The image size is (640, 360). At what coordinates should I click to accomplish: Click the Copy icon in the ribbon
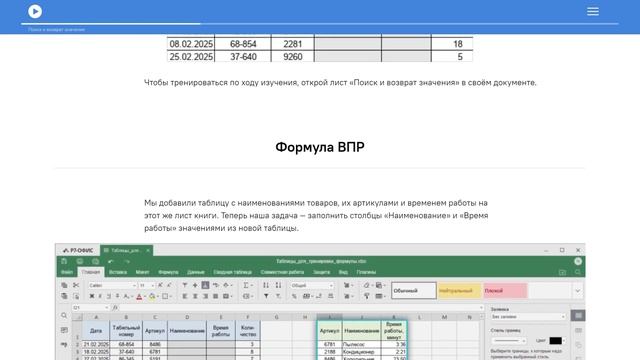[64, 285]
